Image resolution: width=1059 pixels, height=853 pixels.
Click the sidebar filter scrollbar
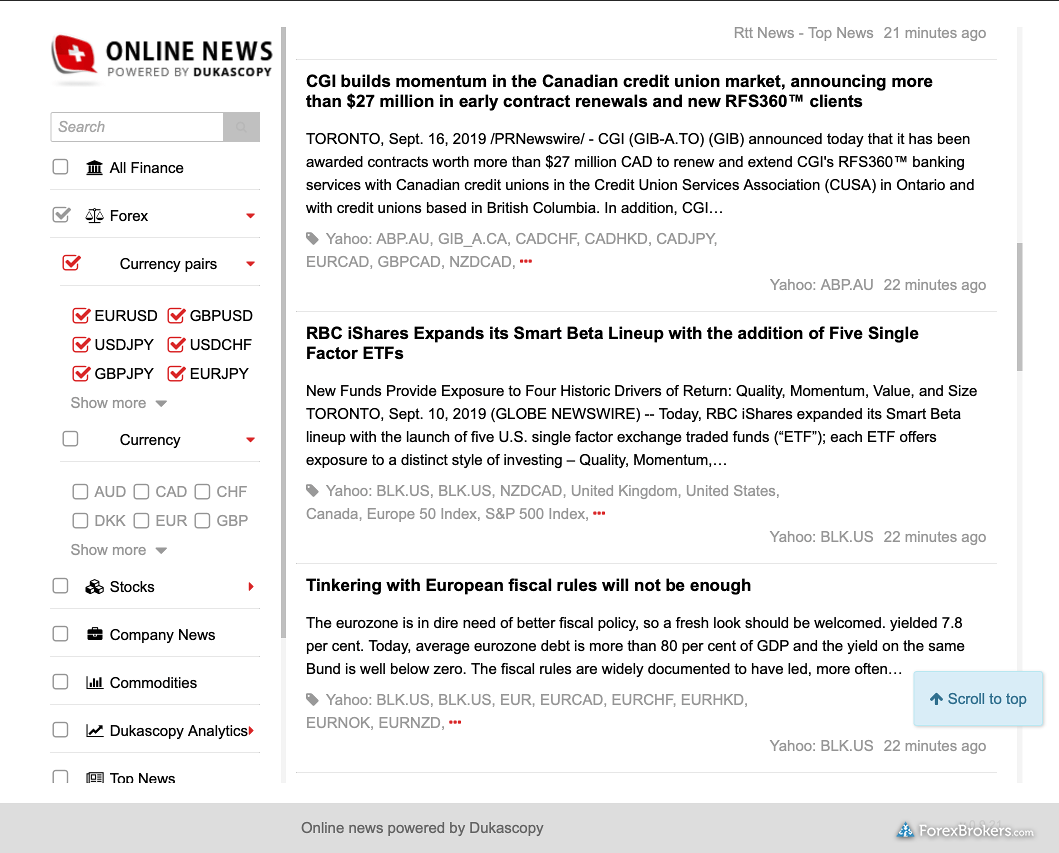pyautogui.click(x=284, y=332)
